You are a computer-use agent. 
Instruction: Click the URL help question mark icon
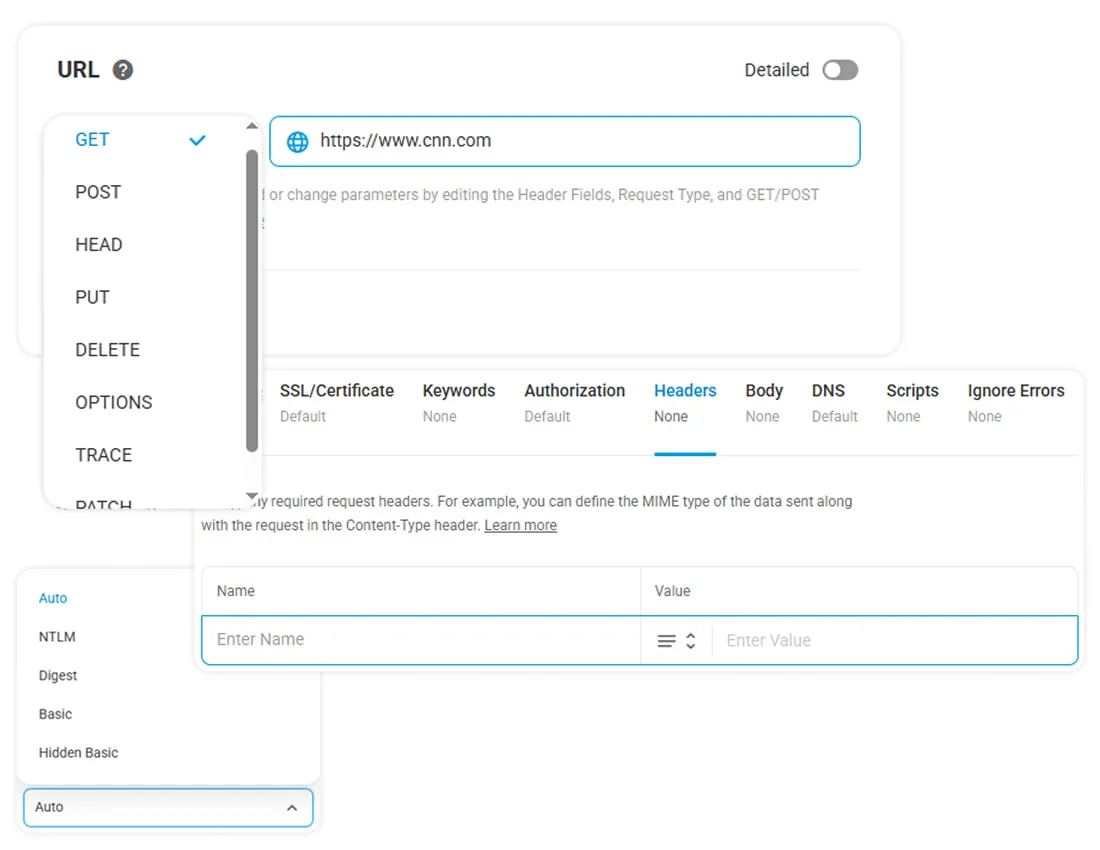(x=123, y=70)
